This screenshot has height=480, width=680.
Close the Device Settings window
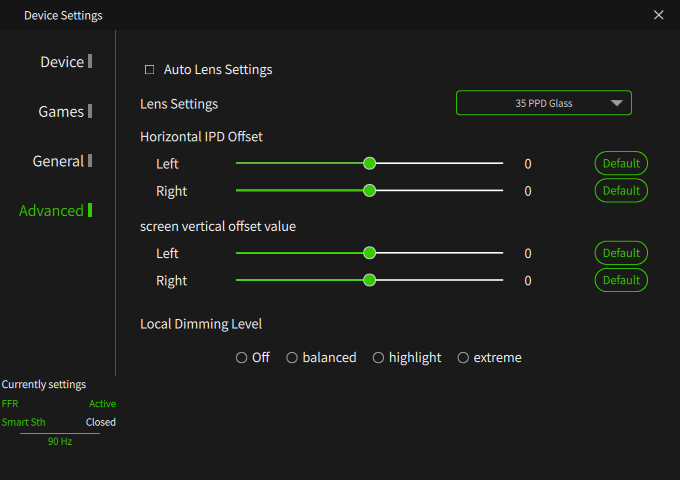coord(658,15)
